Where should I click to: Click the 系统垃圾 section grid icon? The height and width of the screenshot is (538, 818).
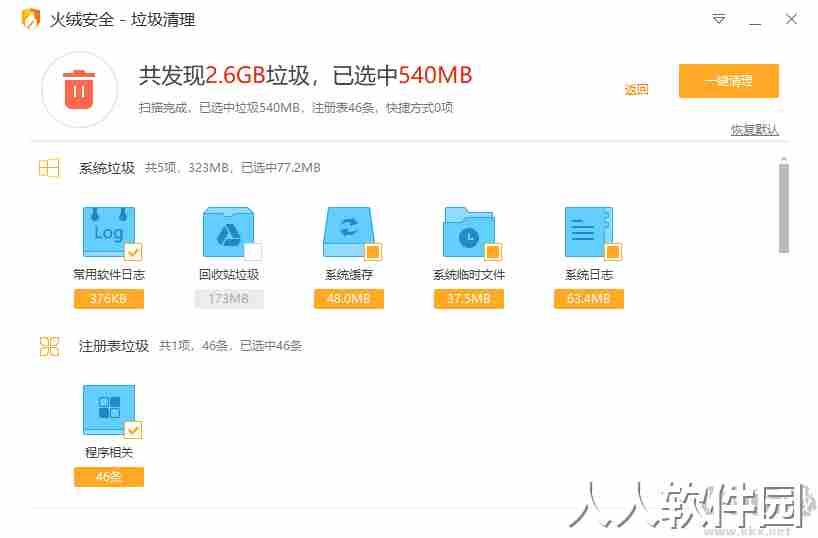(49, 168)
